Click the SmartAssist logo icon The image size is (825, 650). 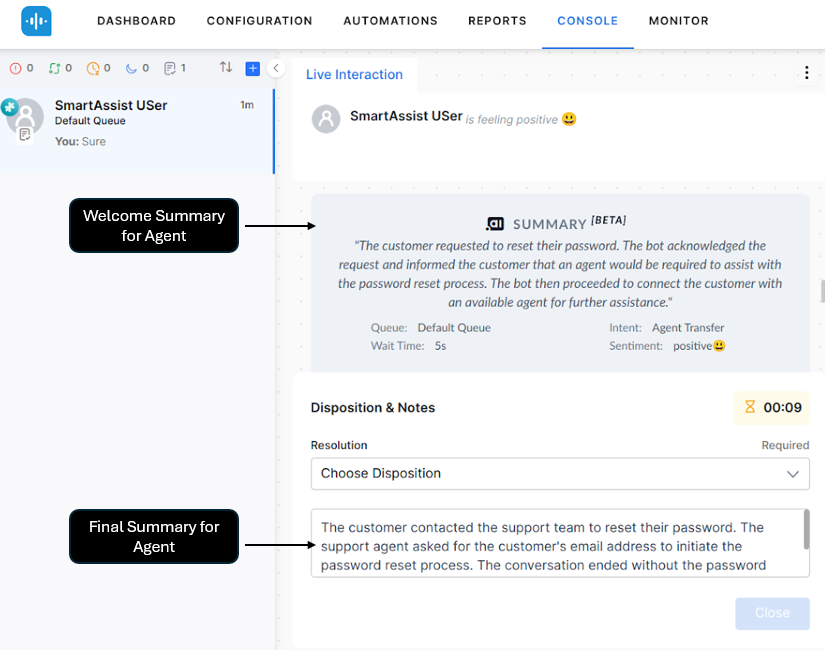point(36,21)
